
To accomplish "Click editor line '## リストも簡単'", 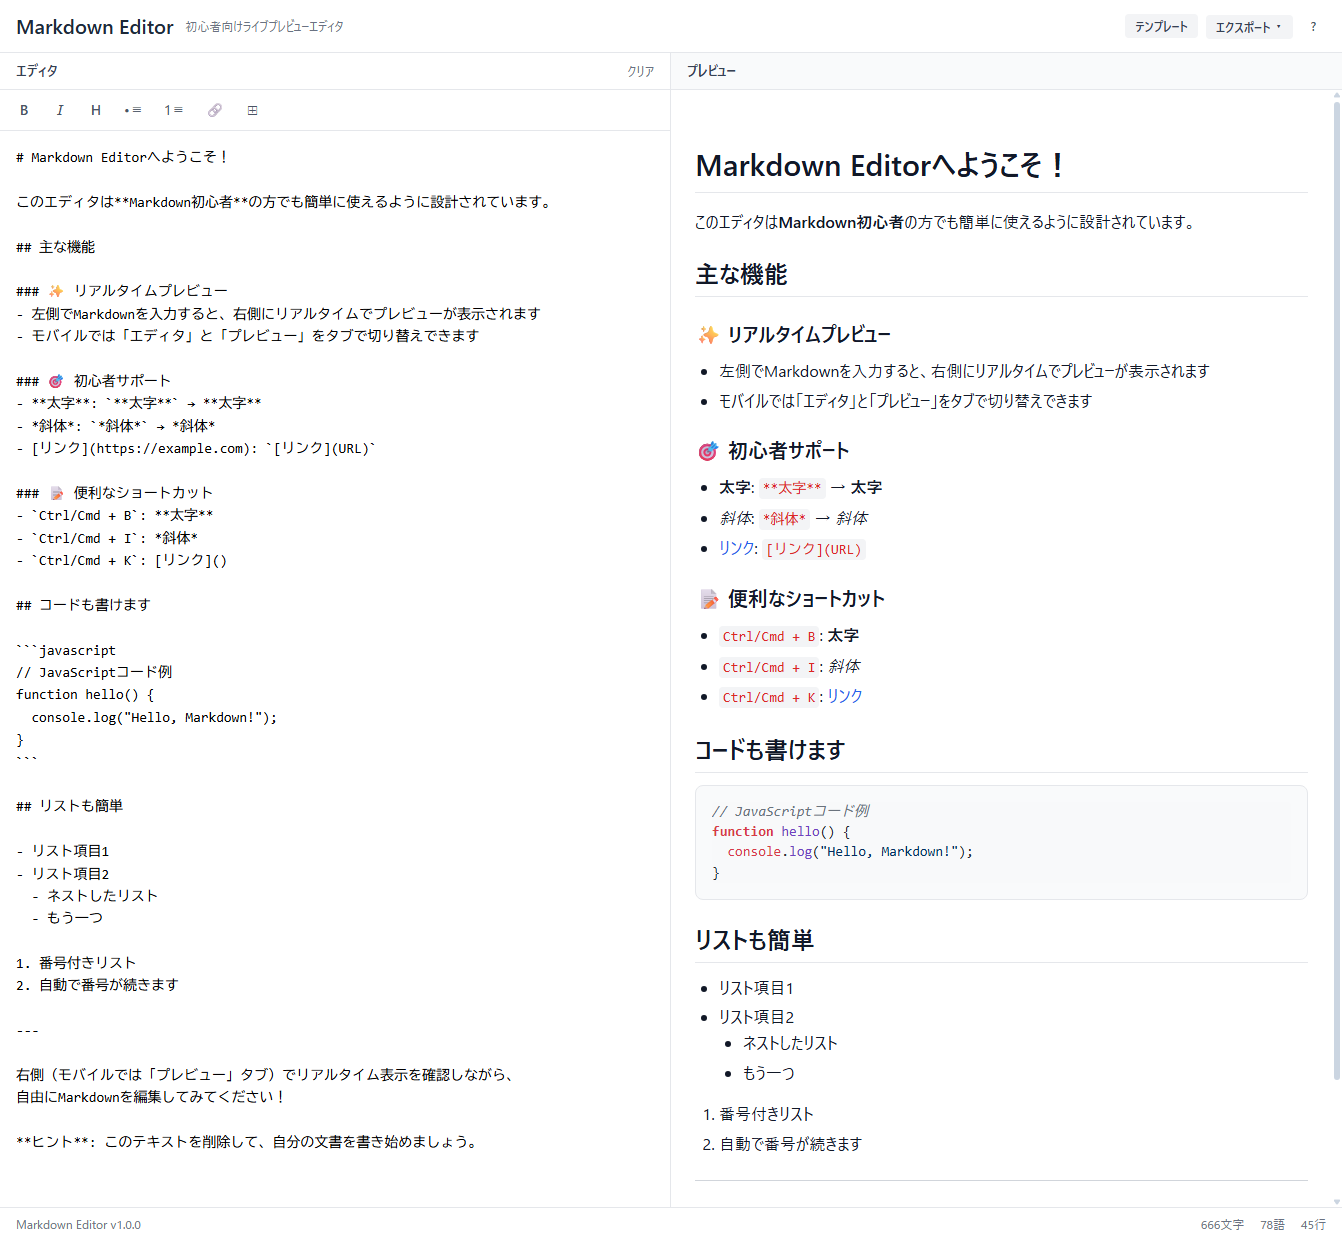I will coord(70,806).
